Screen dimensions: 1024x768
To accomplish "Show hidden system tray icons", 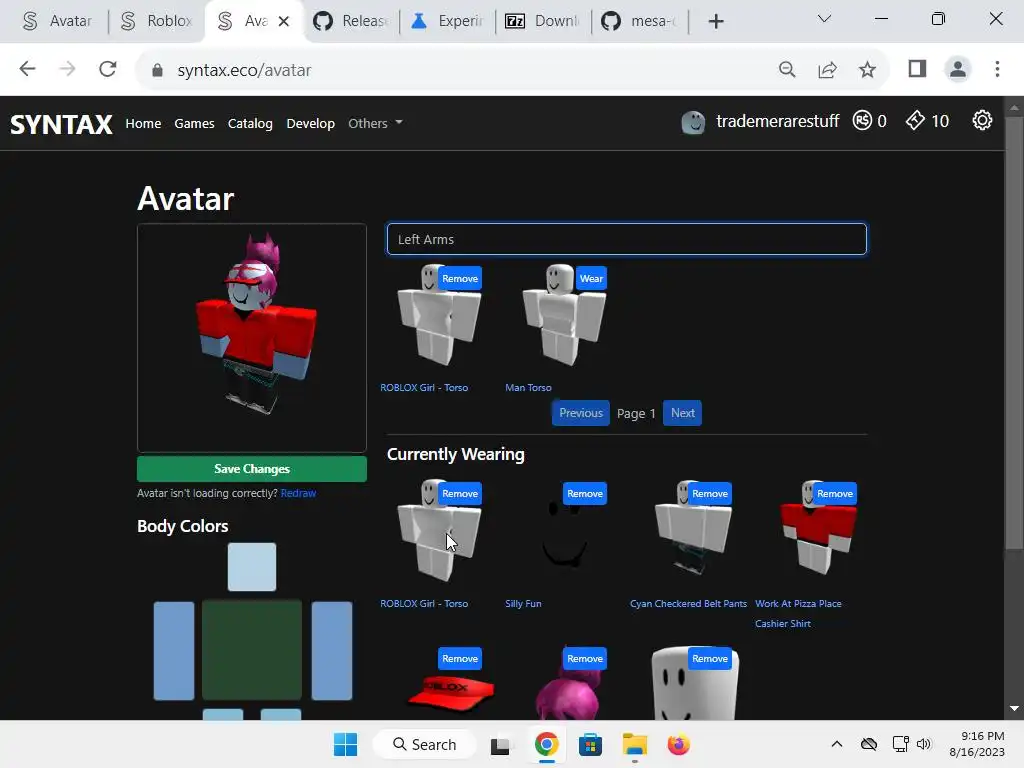I will pyautogui.click(x=837, y=744).
